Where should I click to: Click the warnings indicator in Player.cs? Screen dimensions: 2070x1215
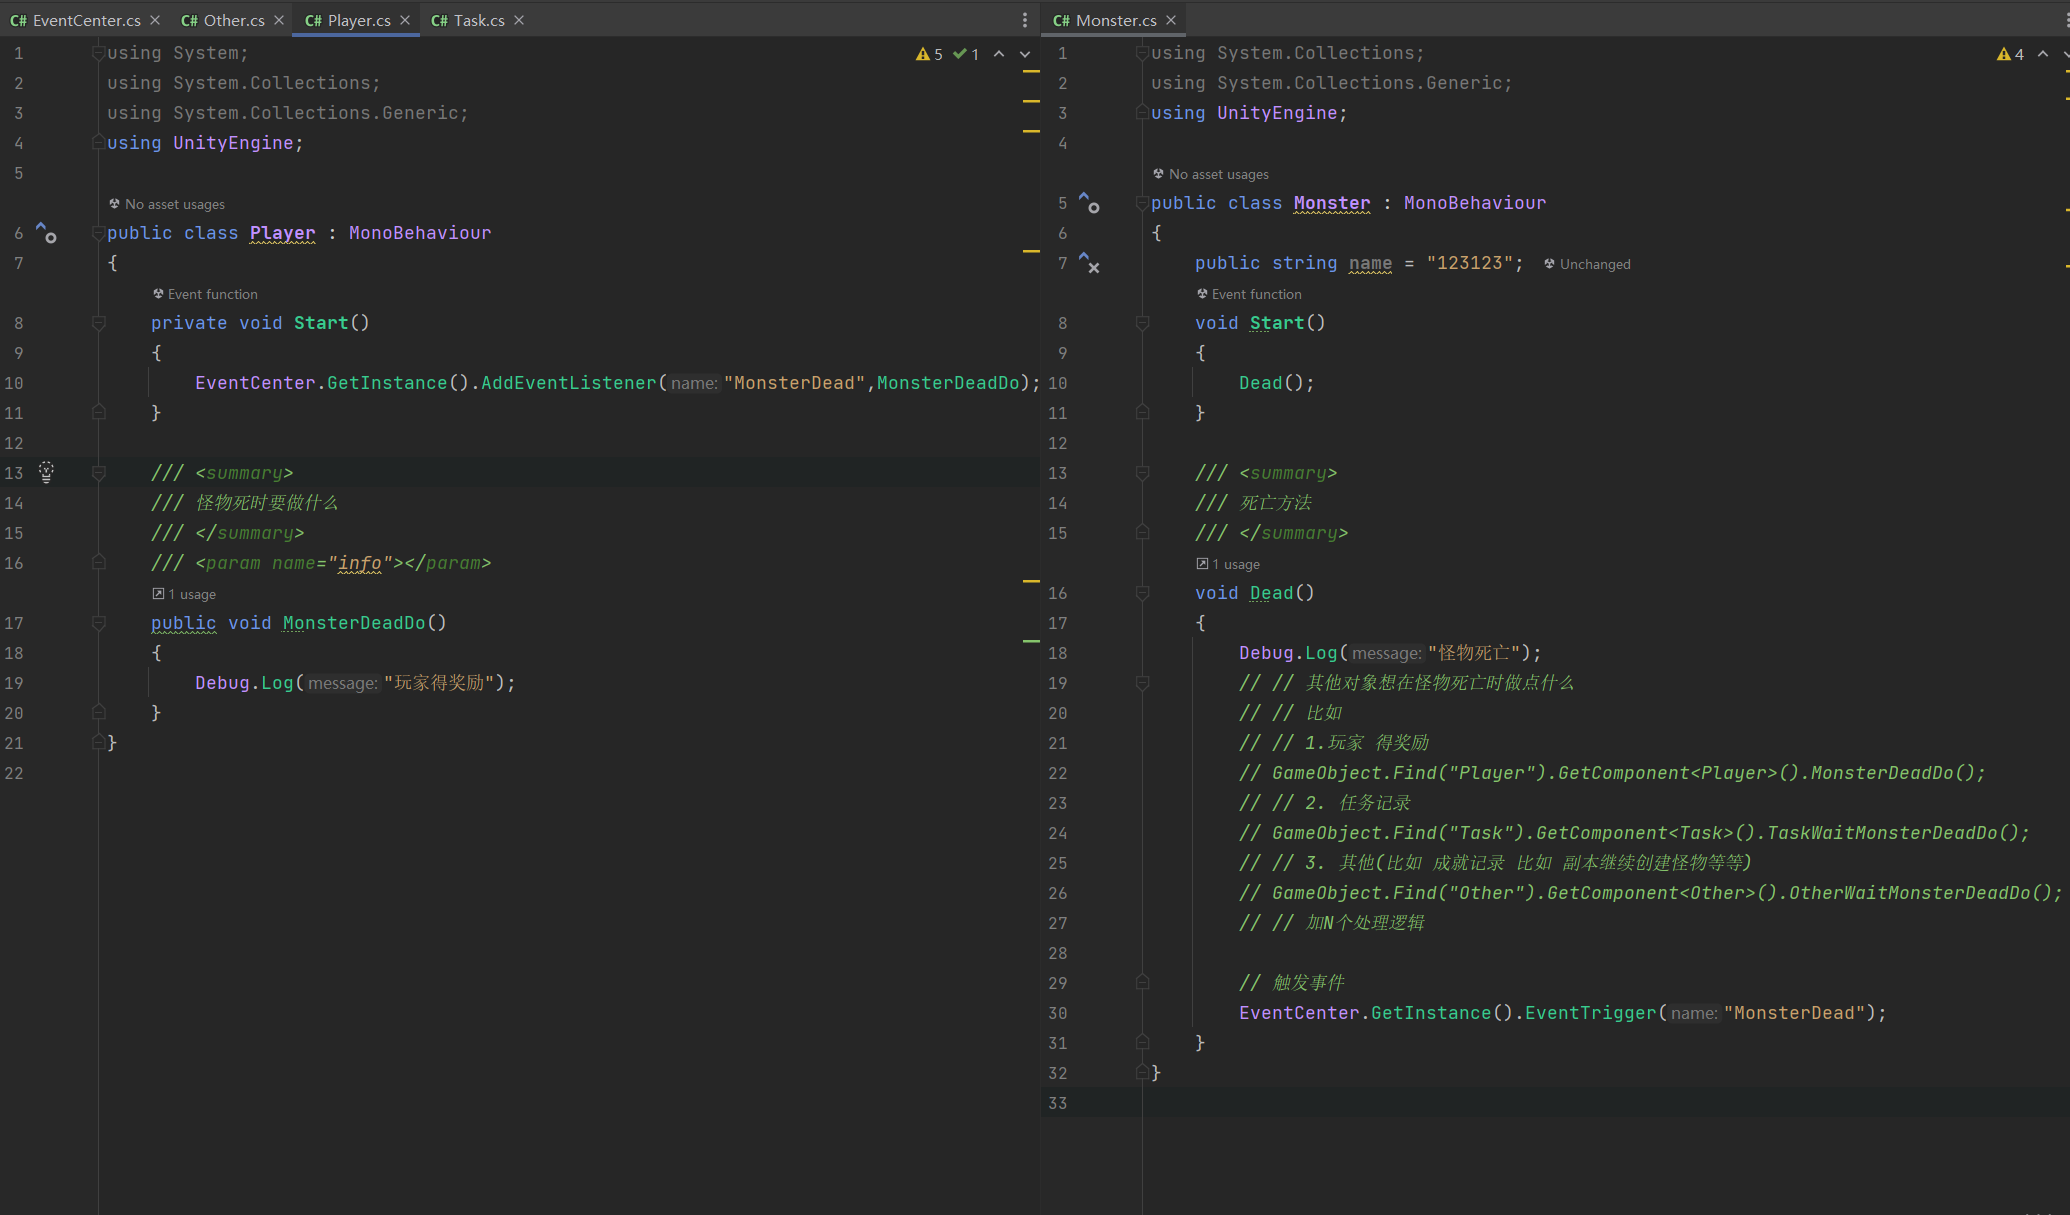point(929,54)
